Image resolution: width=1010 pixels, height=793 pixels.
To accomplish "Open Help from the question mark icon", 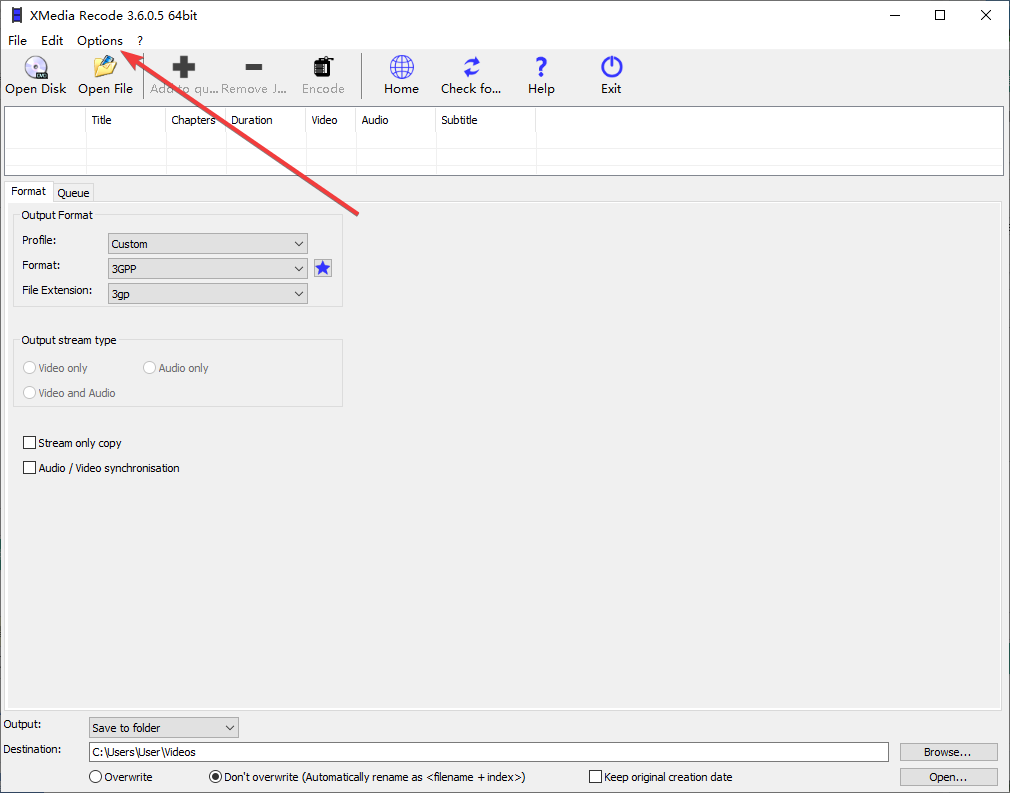I will pos(541,68).
